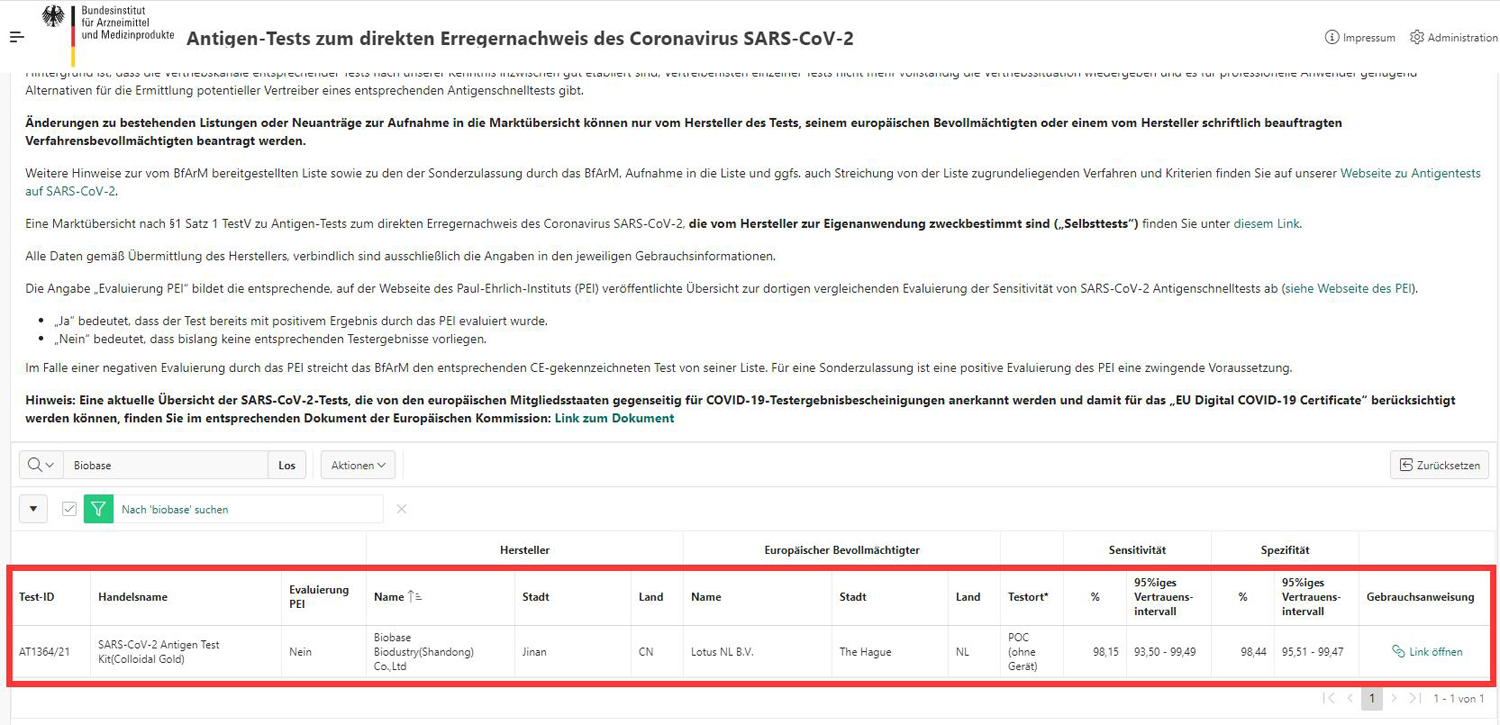This screenshot has height=725, width=1500.
Task: Collapse the filter panel with arrow toggle
Action: click(x=33, y=509)
